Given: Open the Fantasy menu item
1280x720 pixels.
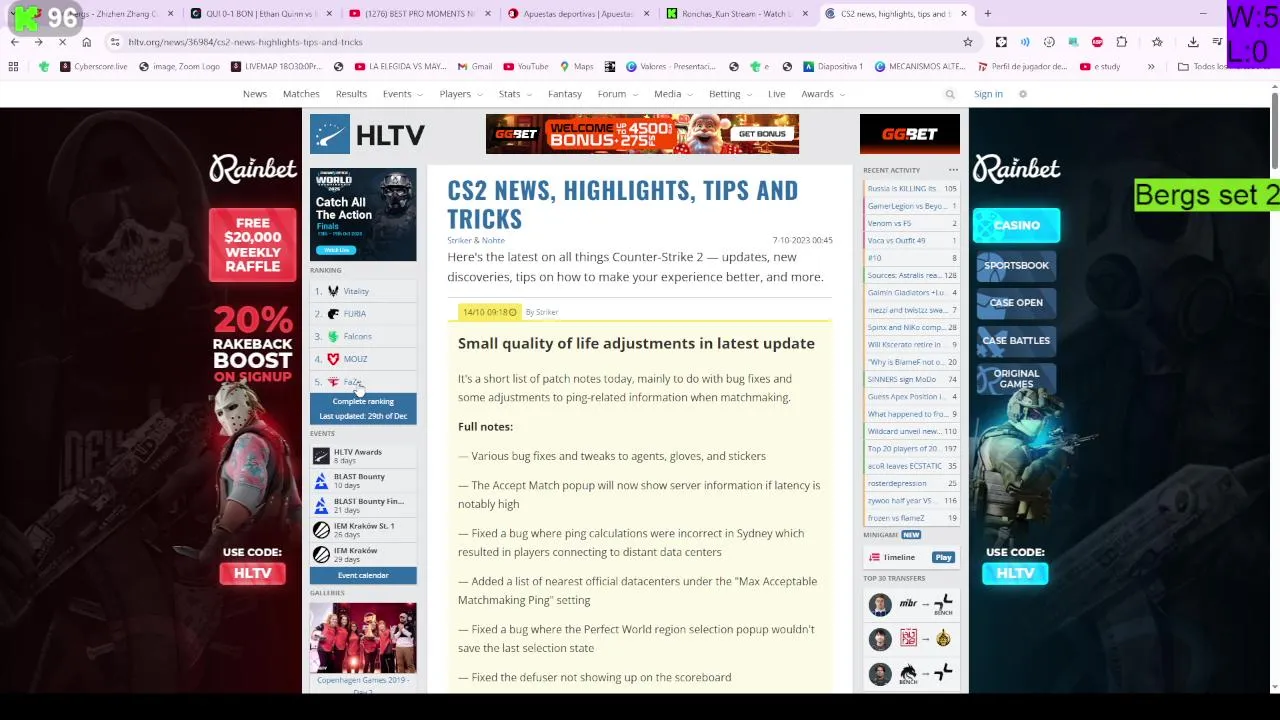Looking at the screenshot, I should click(565, 94).
